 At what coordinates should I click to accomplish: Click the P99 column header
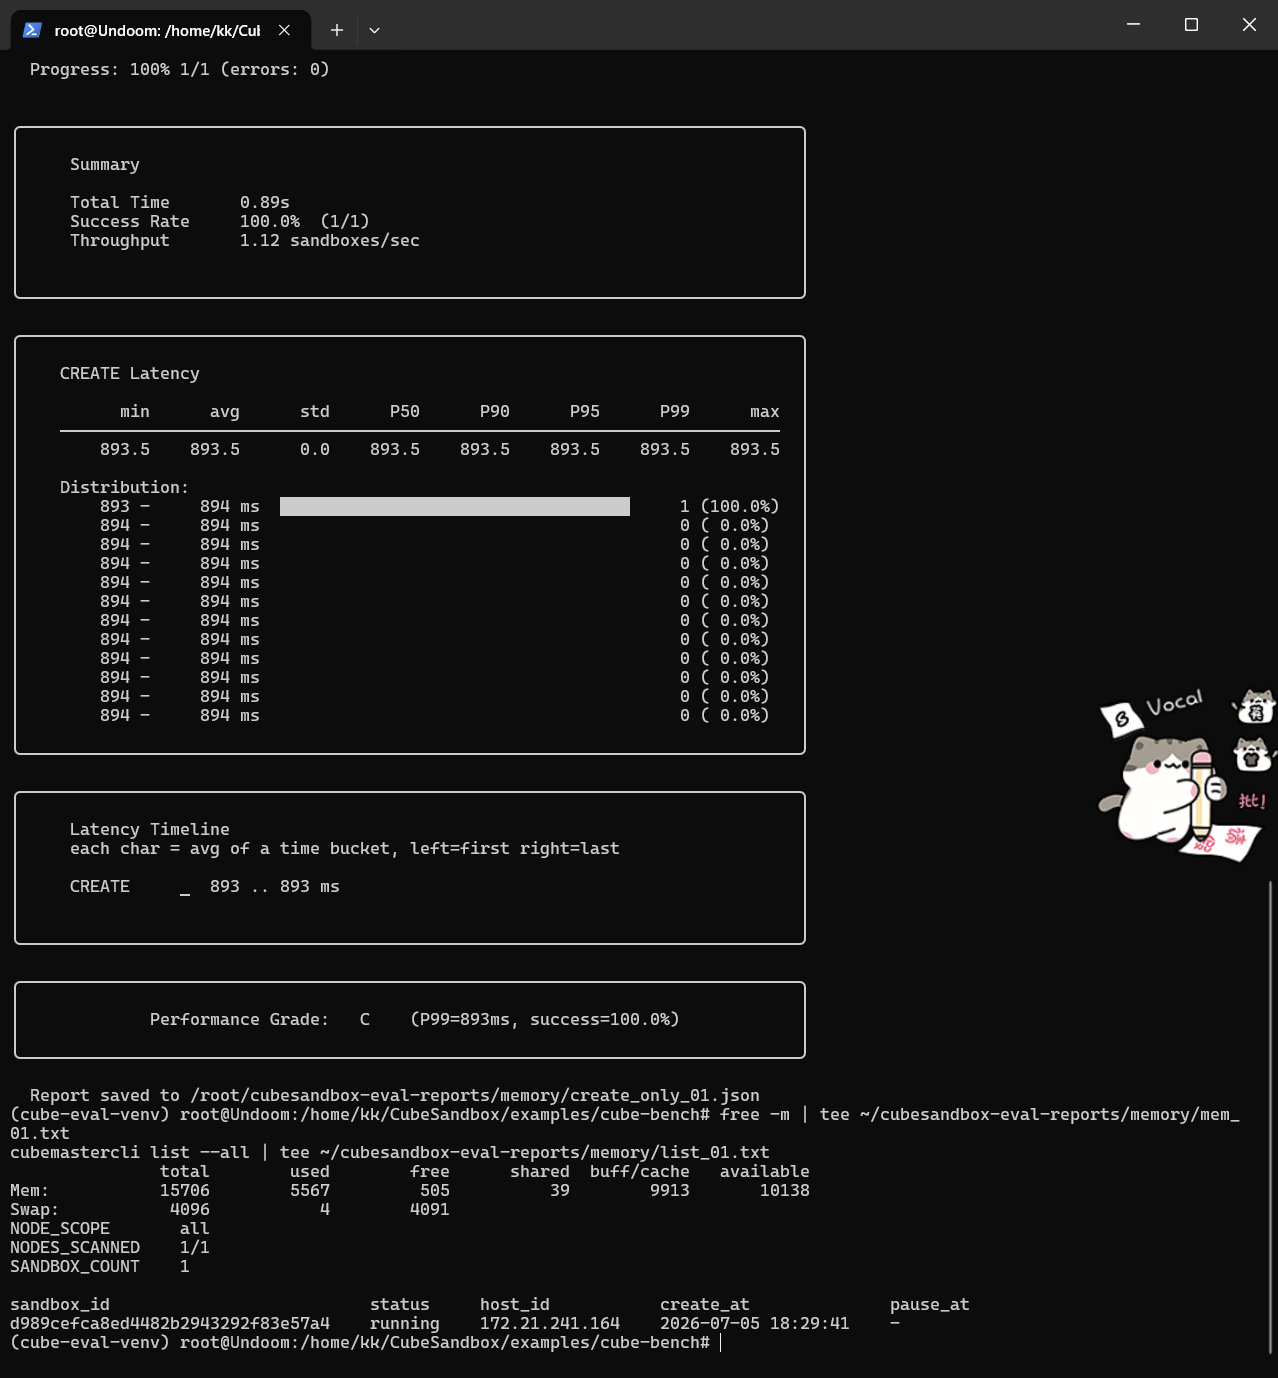(675, 411)
